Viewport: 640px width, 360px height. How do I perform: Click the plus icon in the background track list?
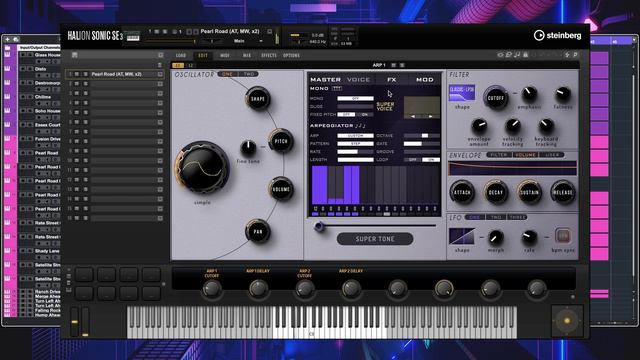point(8,39)
